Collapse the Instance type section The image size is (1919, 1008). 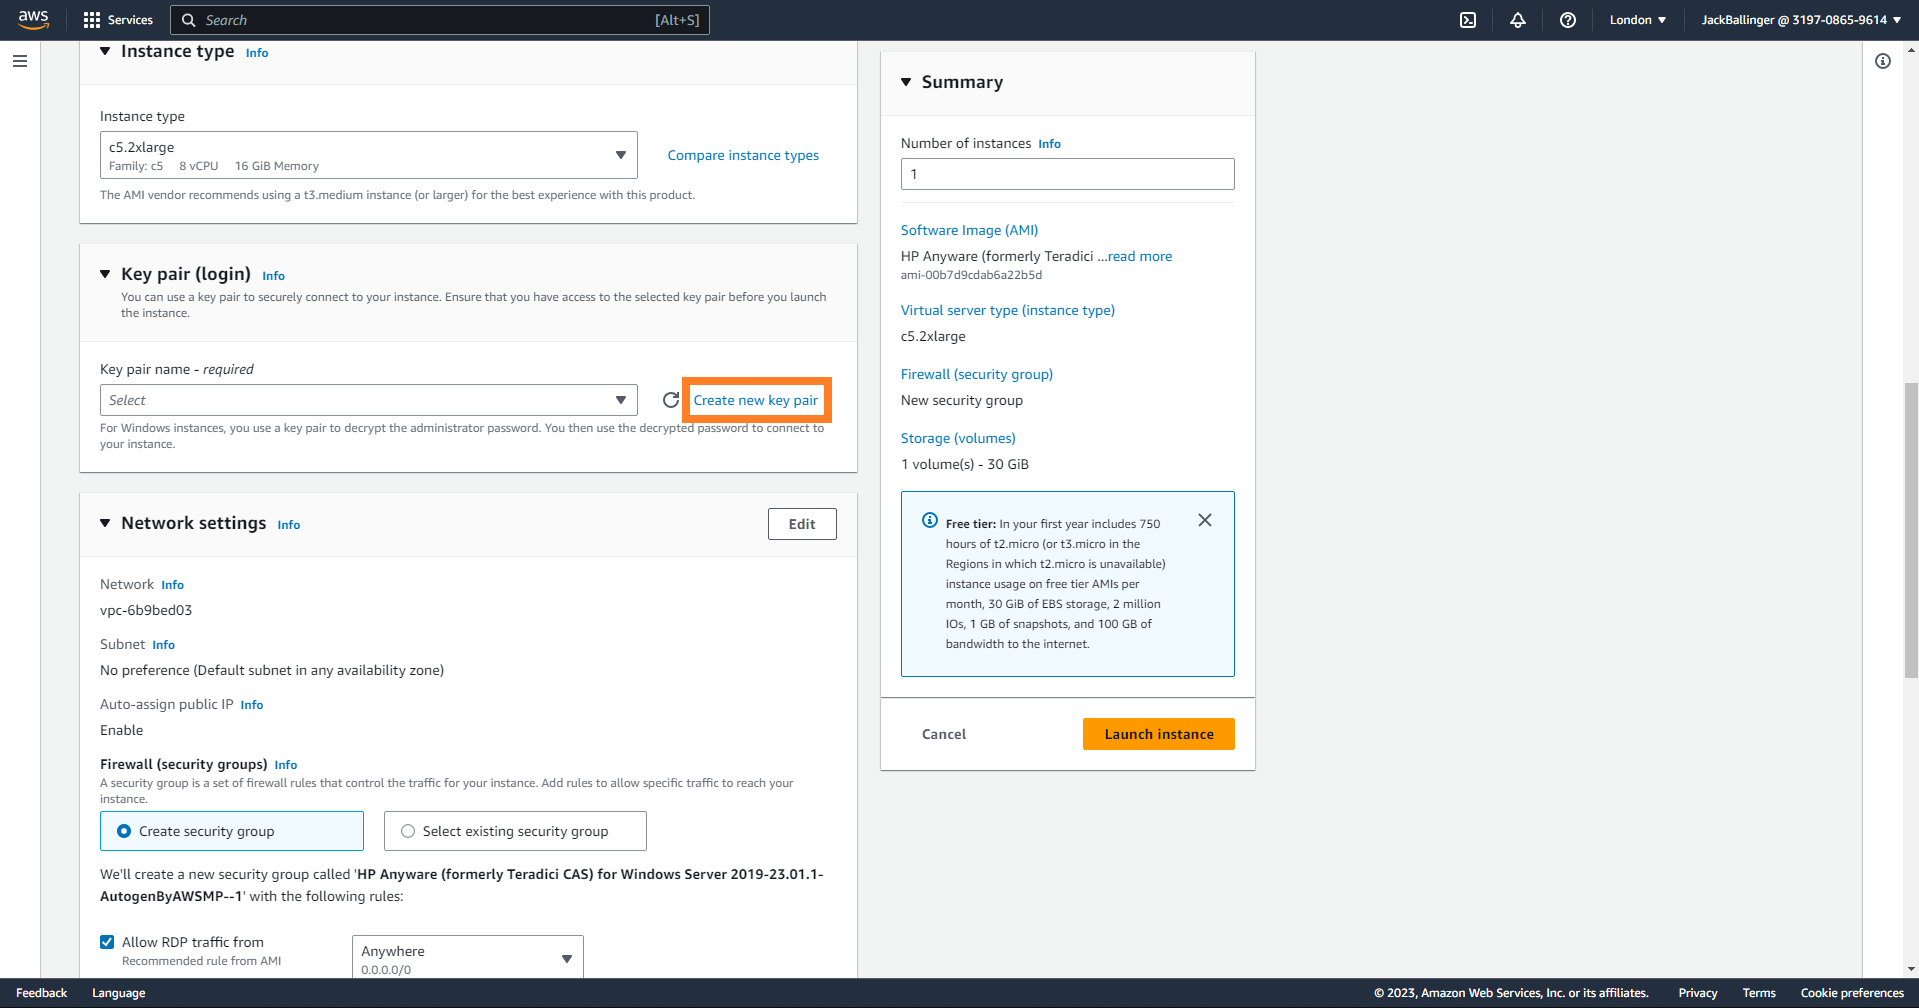point(105,51)
